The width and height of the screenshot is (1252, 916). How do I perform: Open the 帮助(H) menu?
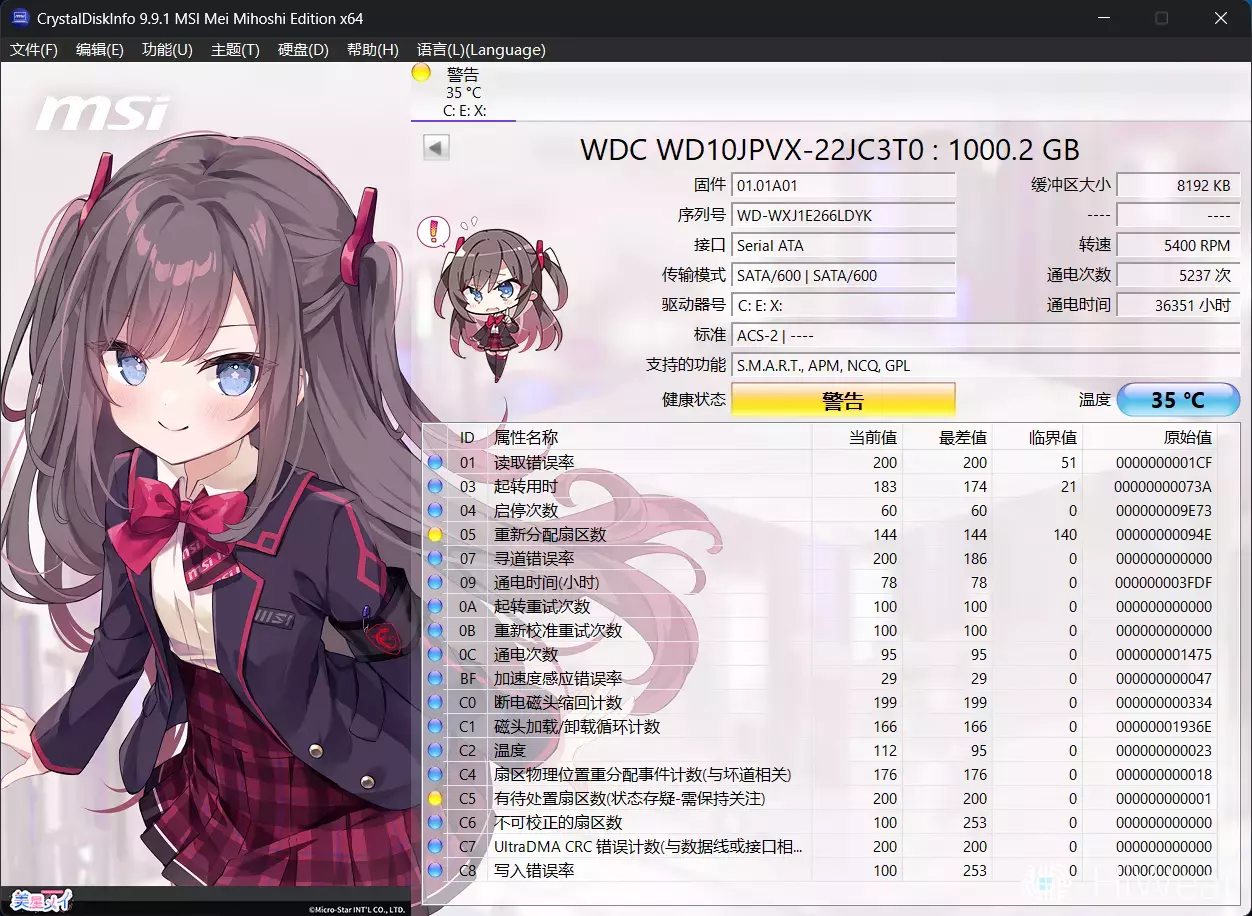pyautogui.click(x=372, y=50)
